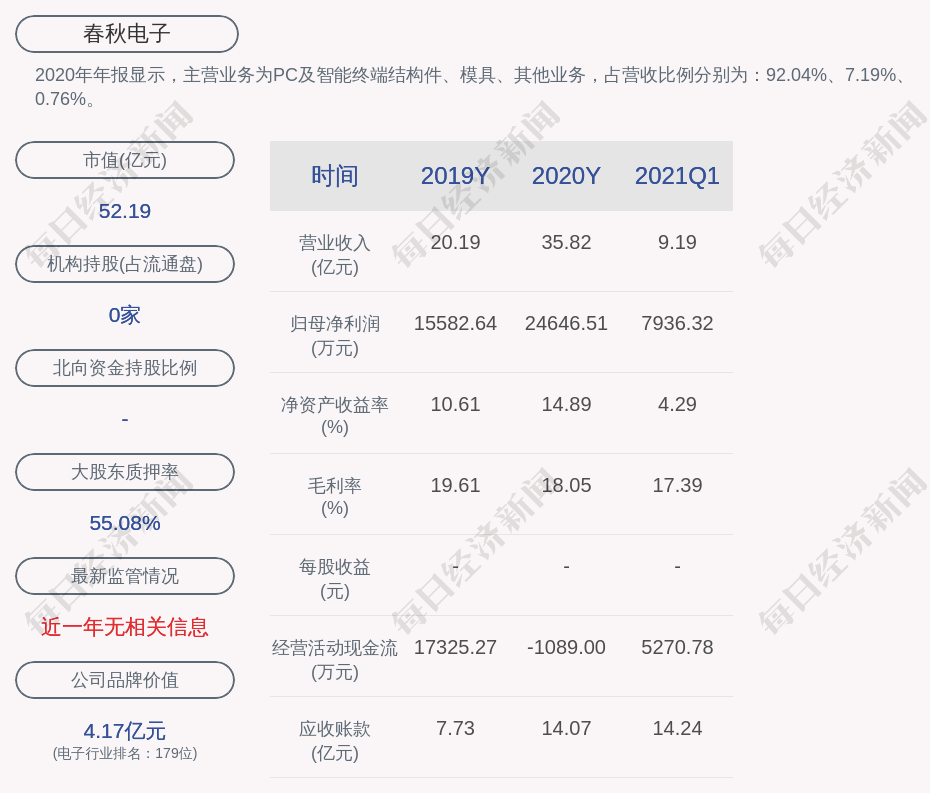This screenshot has width=930, height=793.
Task: Click receivables value 7.73
Action: click(455, 728)
